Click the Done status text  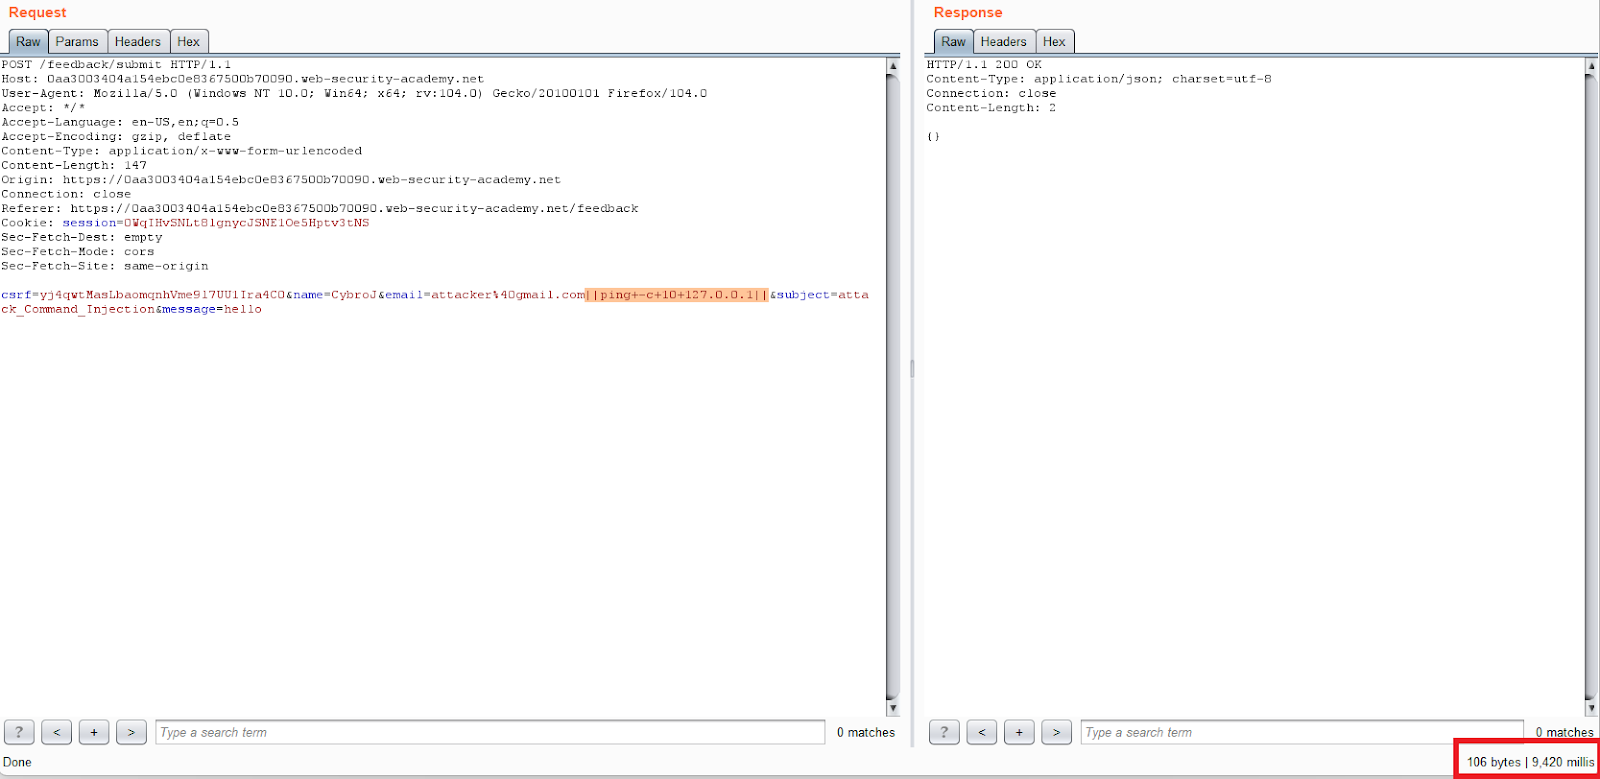[17, 762]
